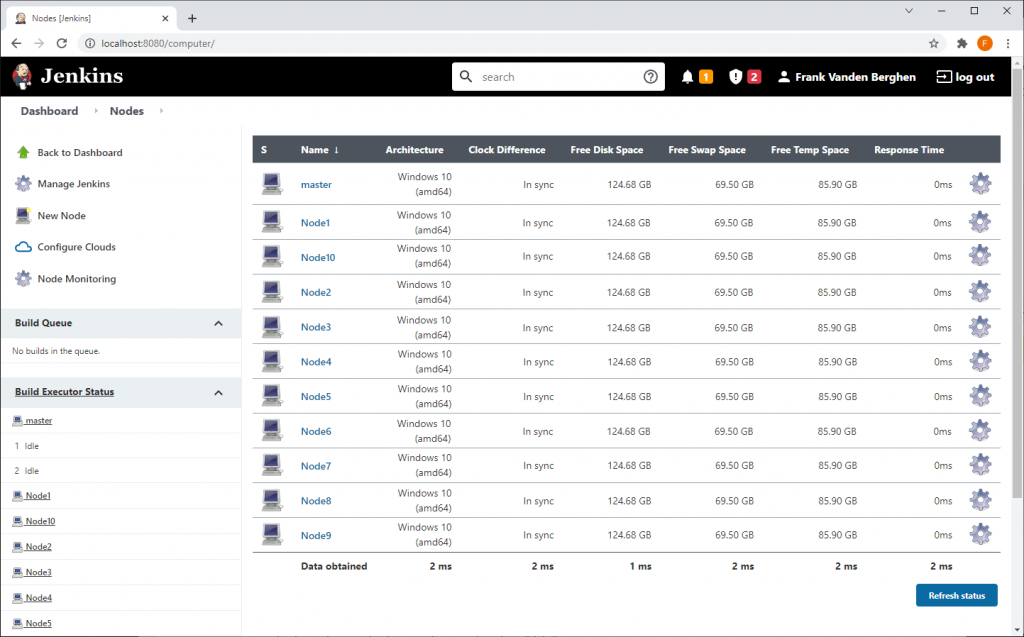Screen dimensions: 1024x637
Task: Focus the Jenkins search field
Action: pyautogui.click(x=558, y=76)
